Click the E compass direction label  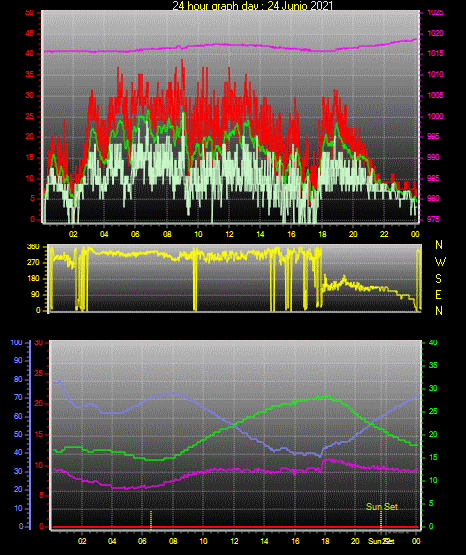point(438,295)
